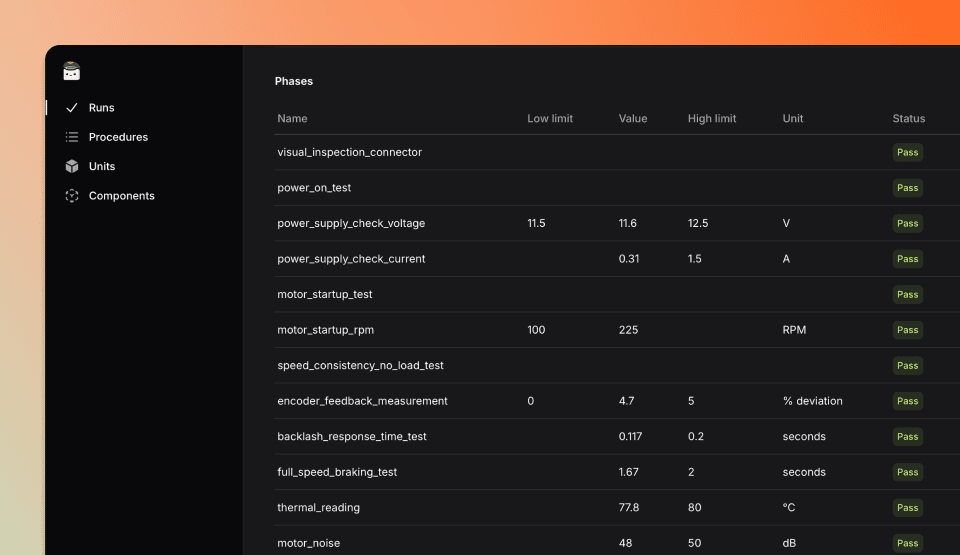This screenshot has width=960, height=555.
Task: Click the app logo in the sidebar
Action: (72, 71)
